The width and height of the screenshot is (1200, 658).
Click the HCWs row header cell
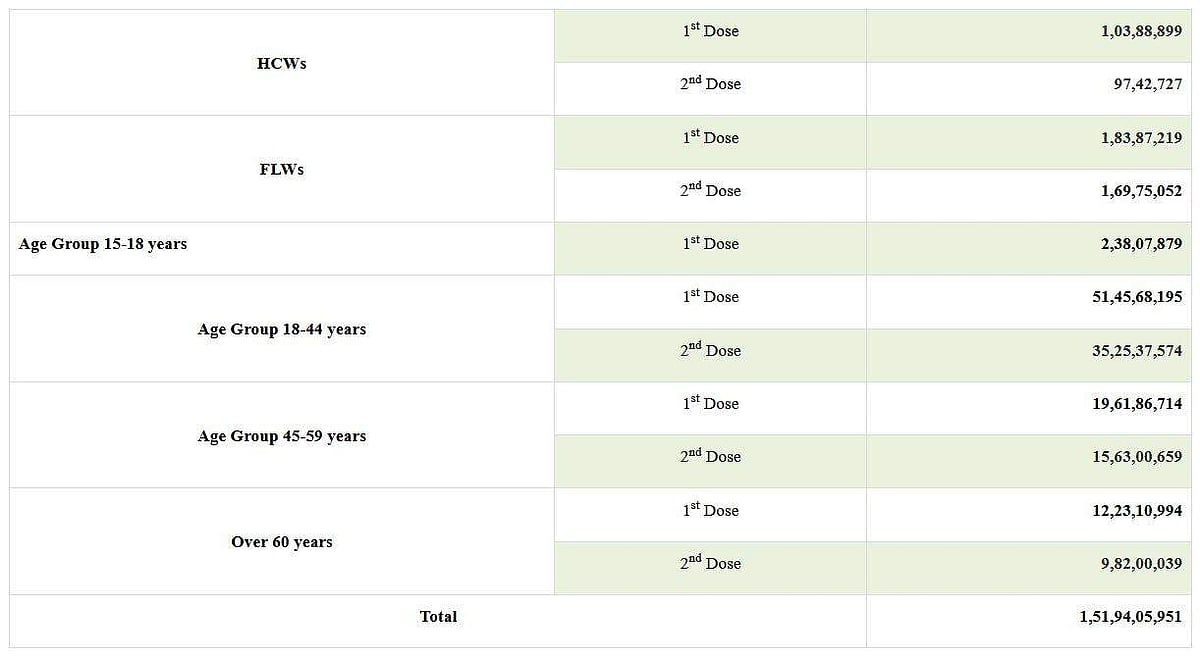coord(281,63)
